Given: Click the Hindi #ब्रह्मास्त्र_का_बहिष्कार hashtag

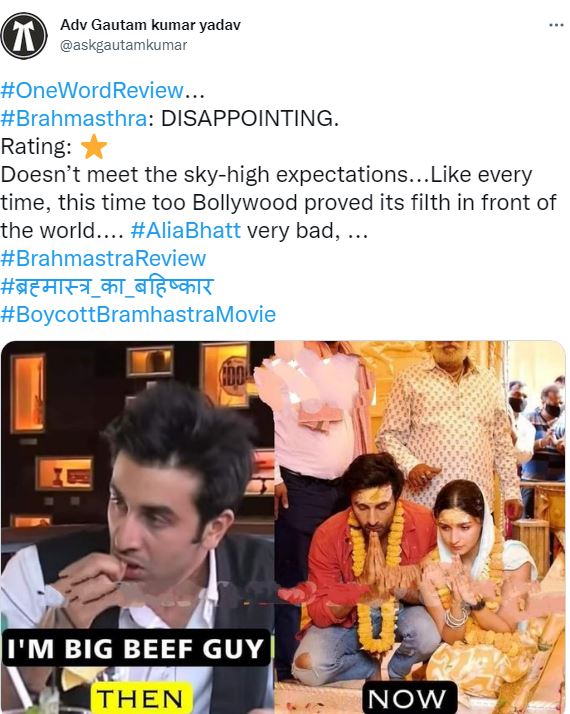Looking at the screenshot, I should [107, 286].
